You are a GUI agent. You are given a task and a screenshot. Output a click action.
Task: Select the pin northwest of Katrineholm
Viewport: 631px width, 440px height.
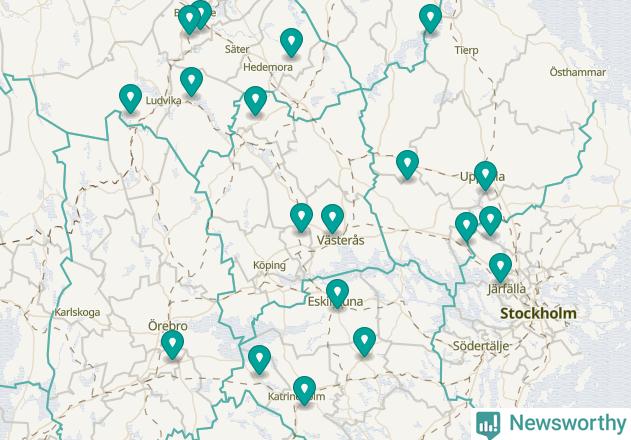(x=259, y=359)
